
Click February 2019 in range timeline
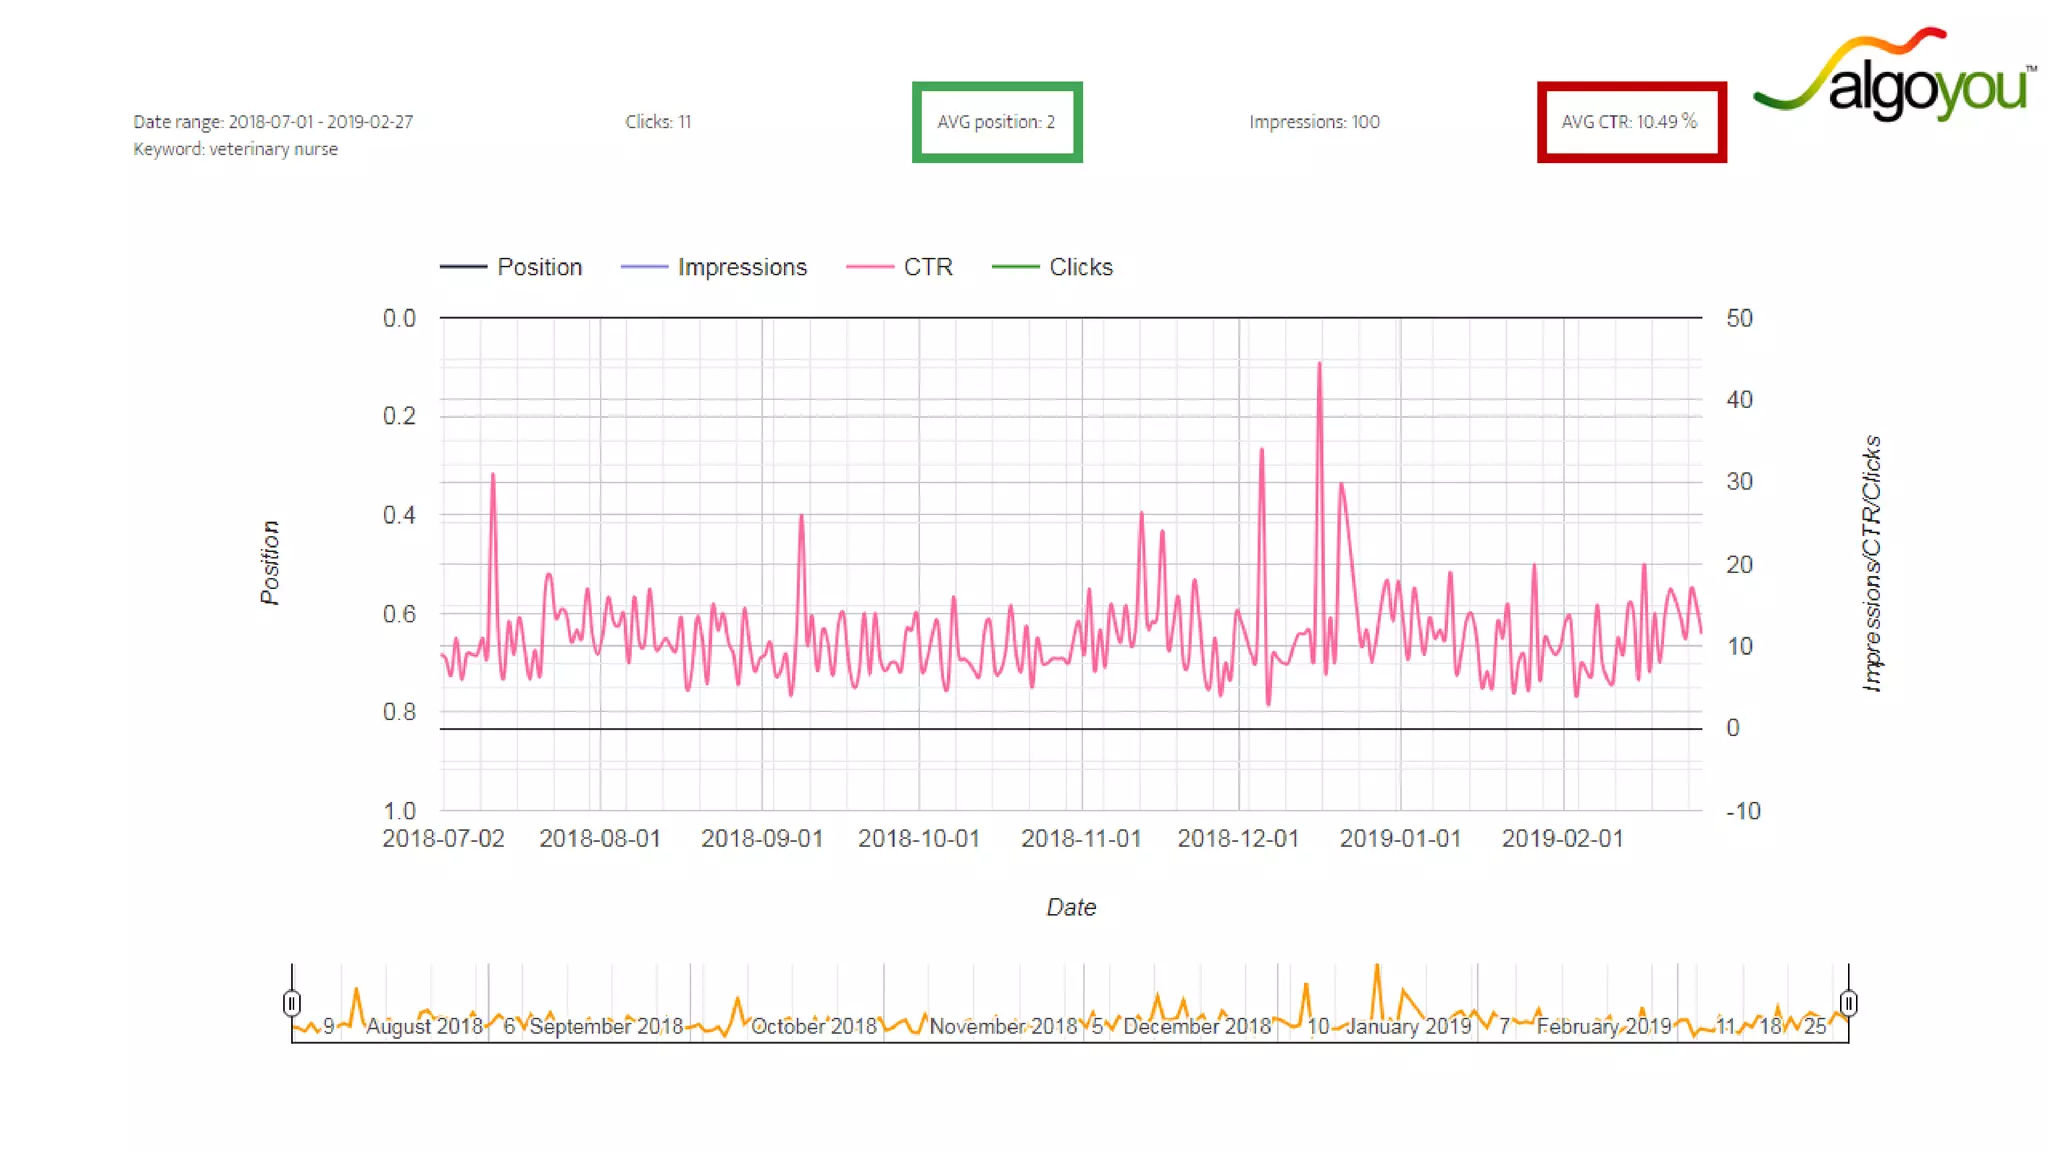pos(1604,1026)
